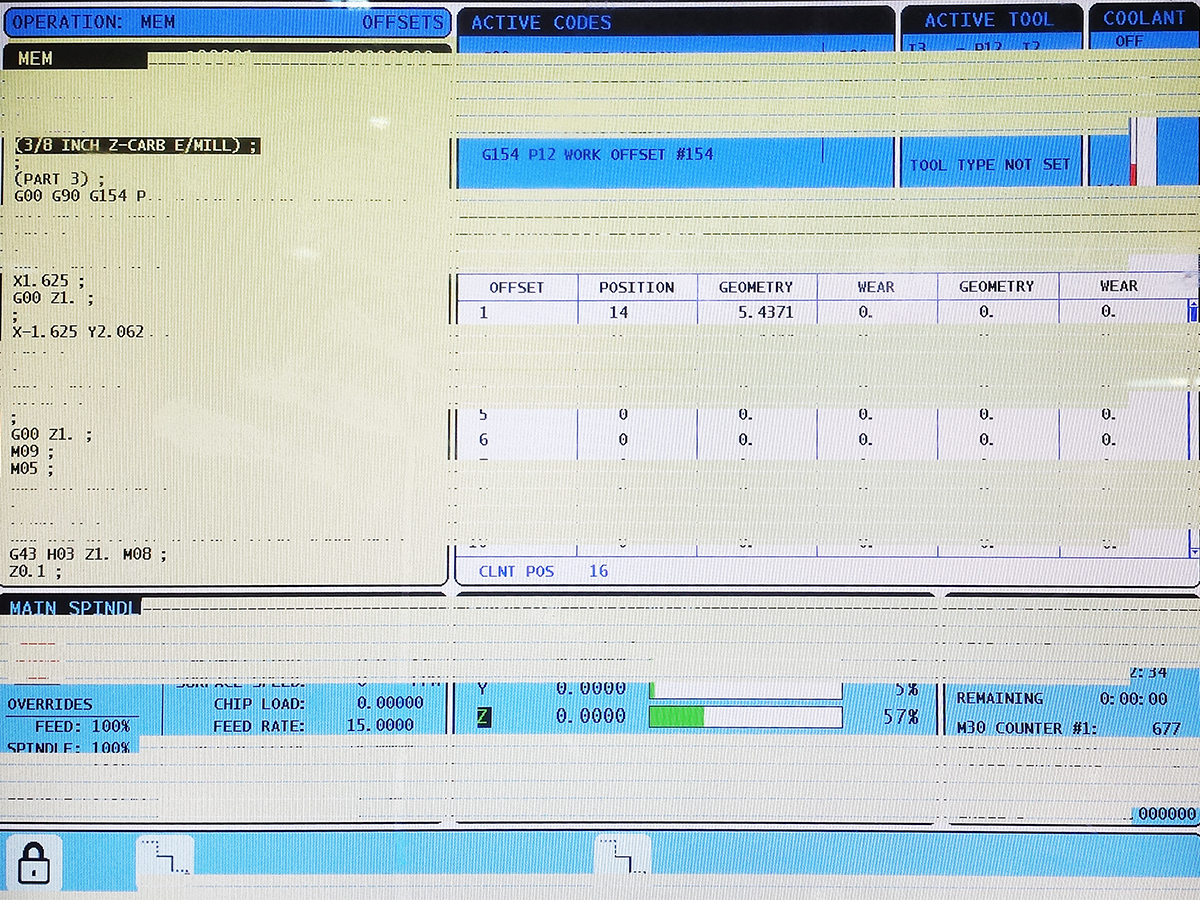Click the highlighted 3/8 INCH Z-CARB E/MILL line
The width and height of the screenshot is (1200, 900).
[x=137, y=146]
